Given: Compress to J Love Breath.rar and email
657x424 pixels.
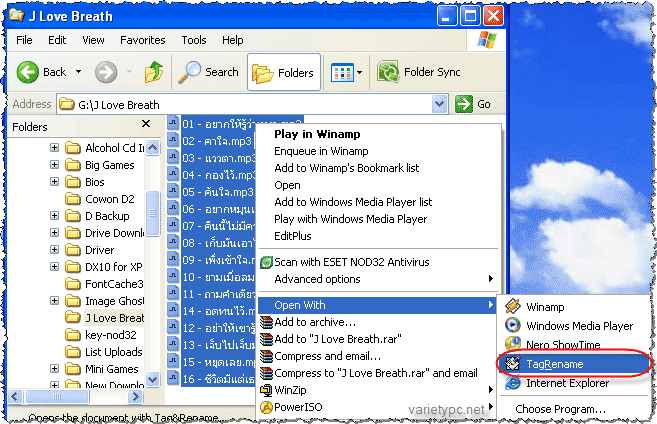Looking at the screenshot, I should click(x=379, y=373).
